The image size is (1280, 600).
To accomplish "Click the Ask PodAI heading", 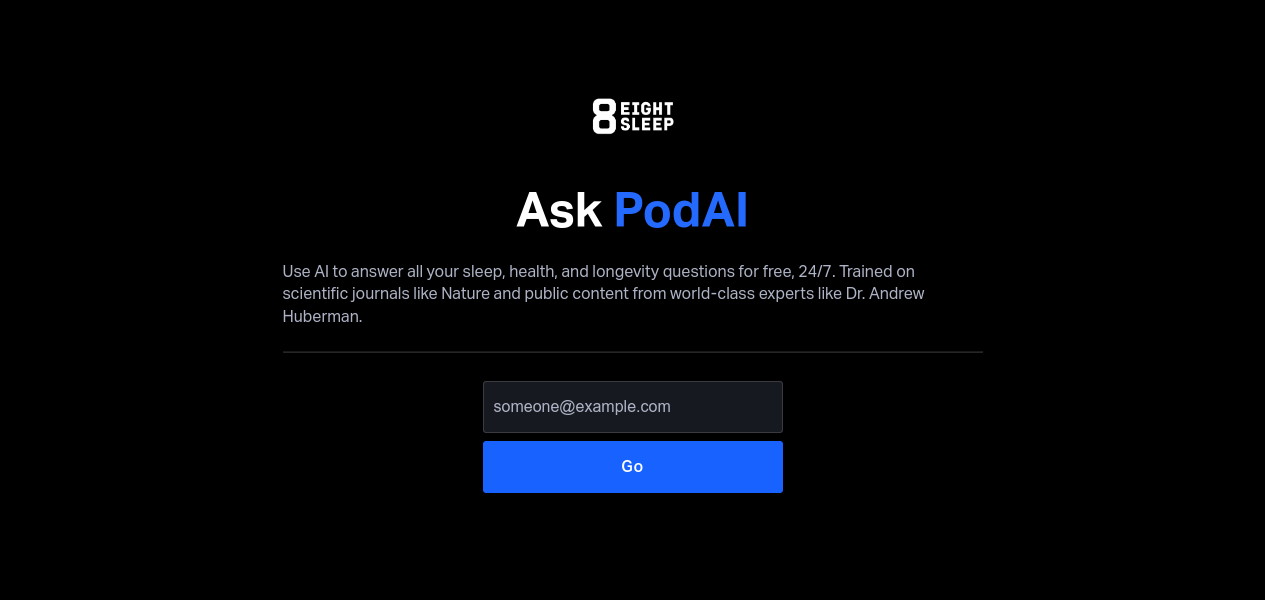I will coord(632,211).
